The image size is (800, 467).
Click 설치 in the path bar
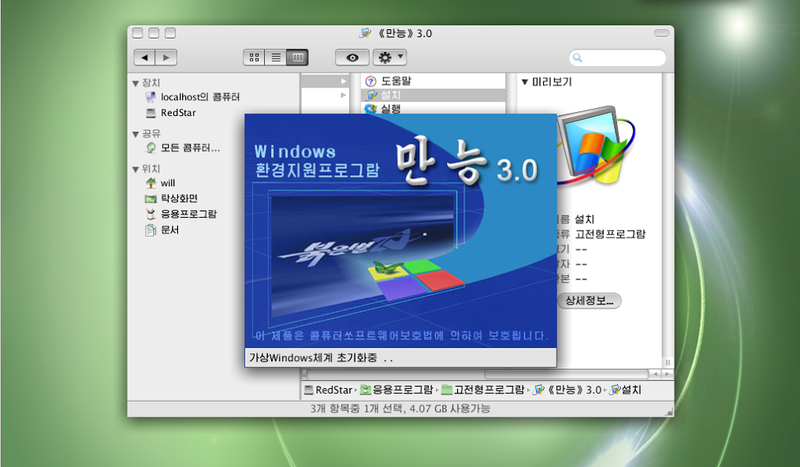coord(631,390)
